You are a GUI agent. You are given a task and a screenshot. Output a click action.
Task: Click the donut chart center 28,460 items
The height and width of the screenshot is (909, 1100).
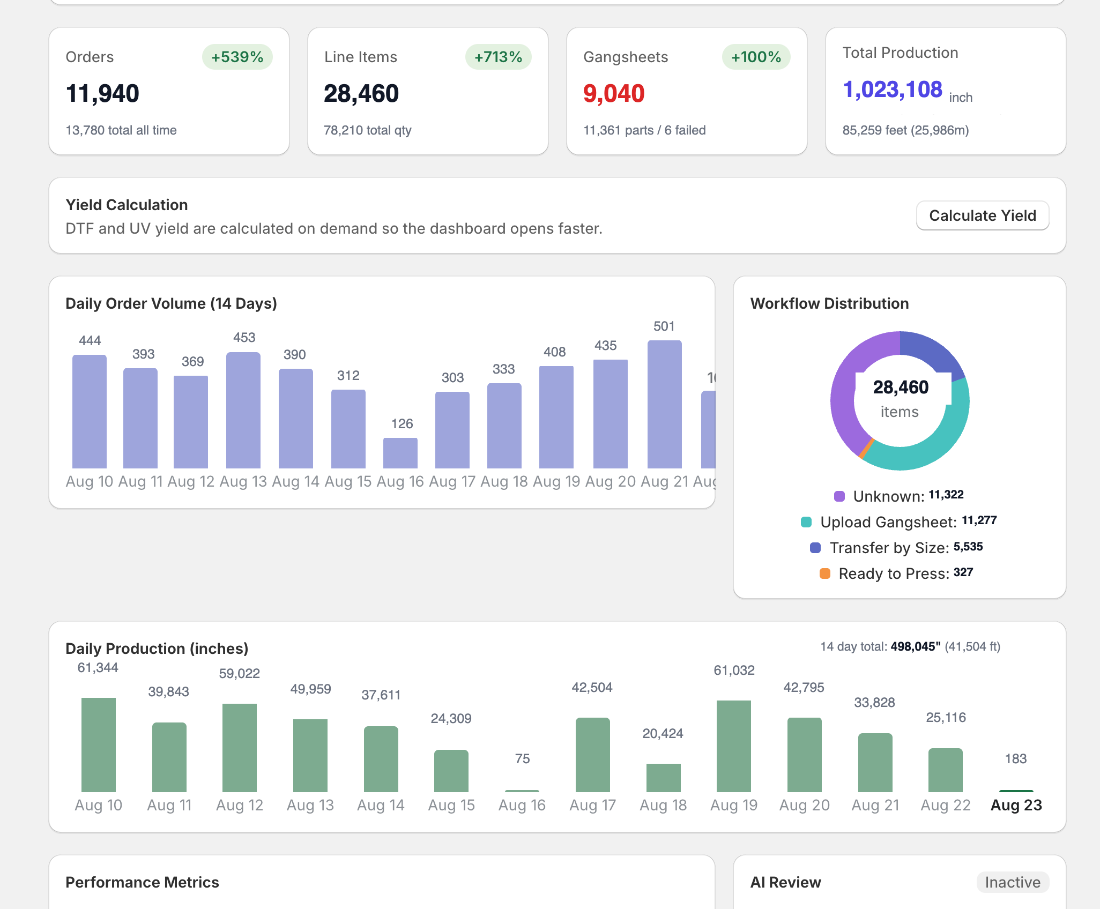click(x=900, y=398)
